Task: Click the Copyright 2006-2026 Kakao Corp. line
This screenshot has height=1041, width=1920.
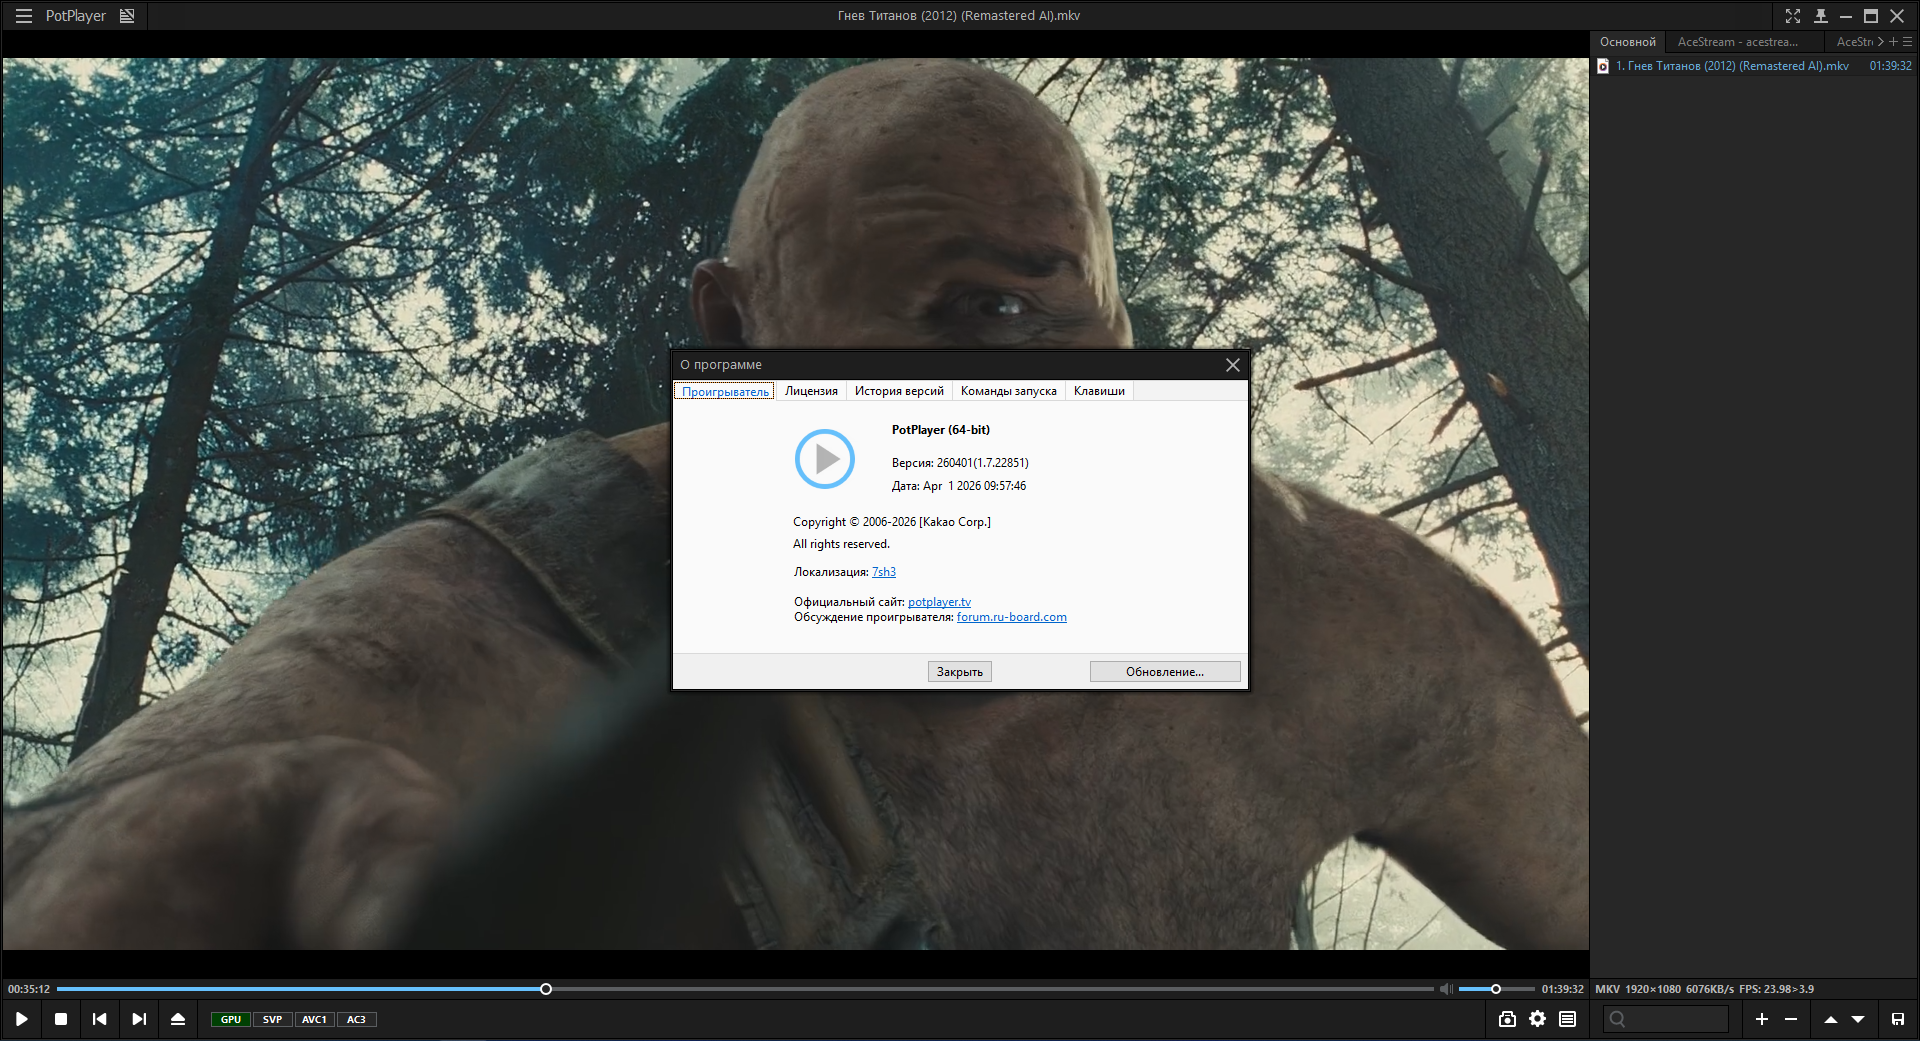Action: [892, 522]
